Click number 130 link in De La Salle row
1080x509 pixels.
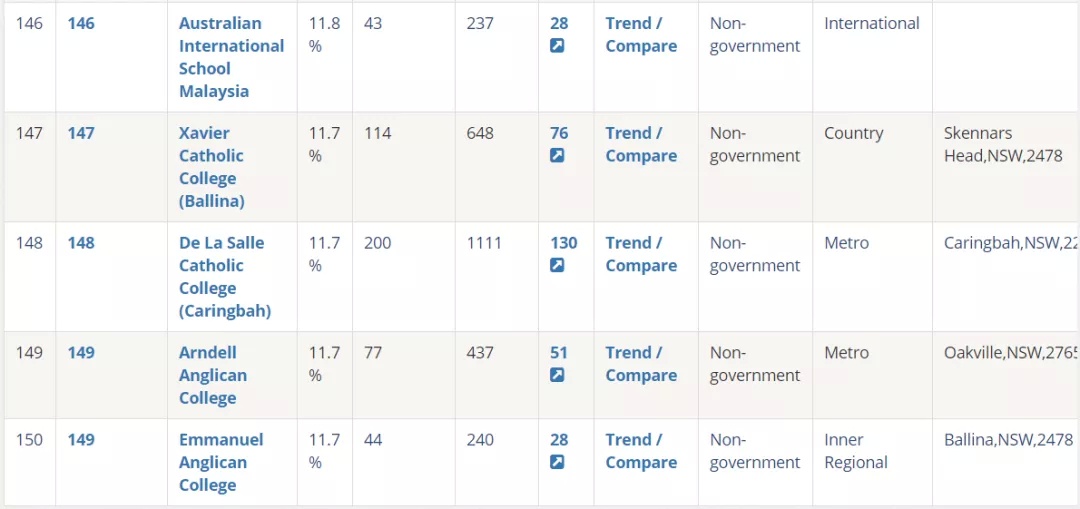(563, 242)
